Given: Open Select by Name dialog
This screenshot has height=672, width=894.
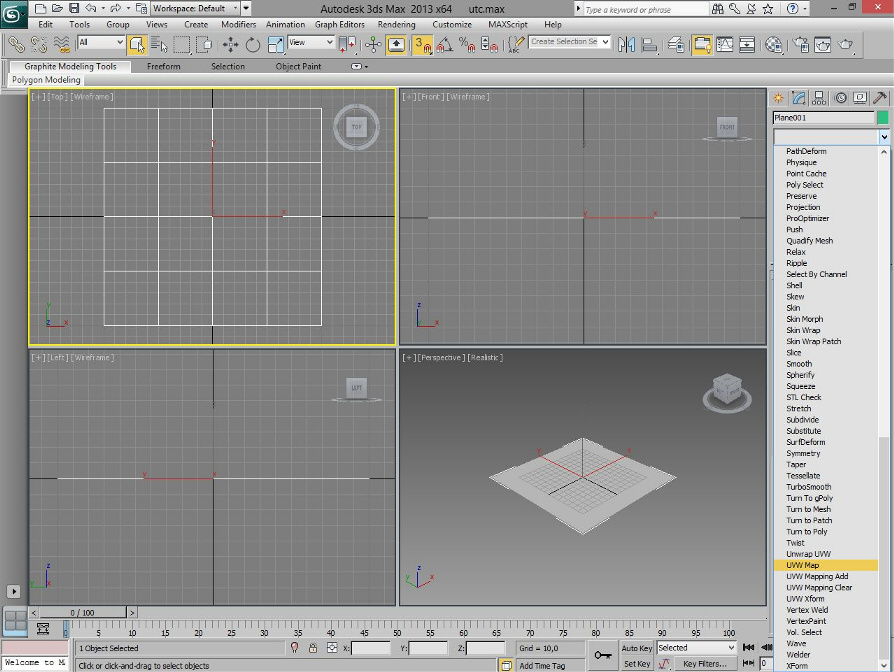Looking at the screenshot, I should pos(160,44).
